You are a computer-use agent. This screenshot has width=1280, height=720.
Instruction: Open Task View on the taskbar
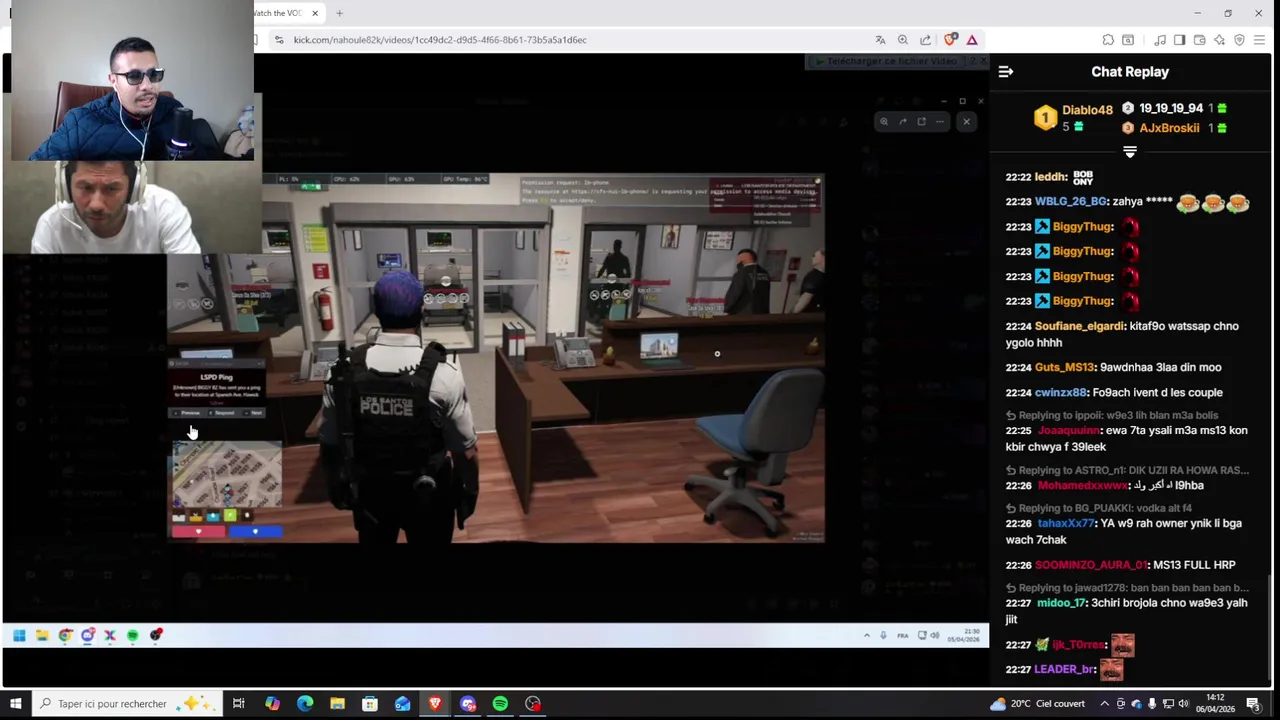(238, 703)
